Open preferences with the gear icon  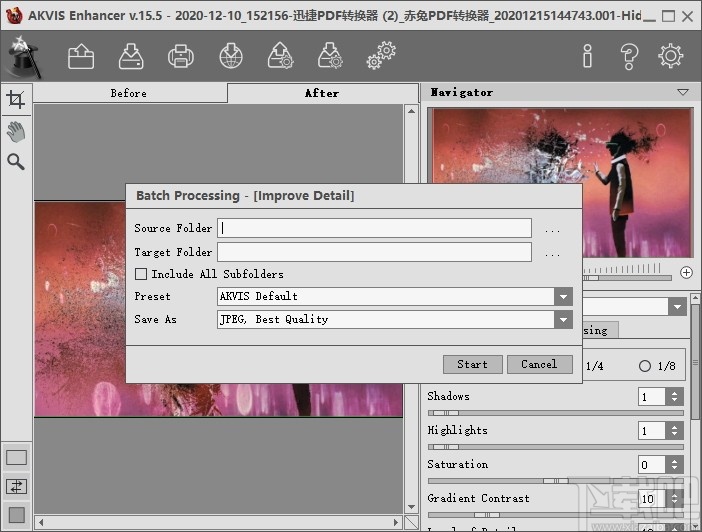click(x=671, y=56)
